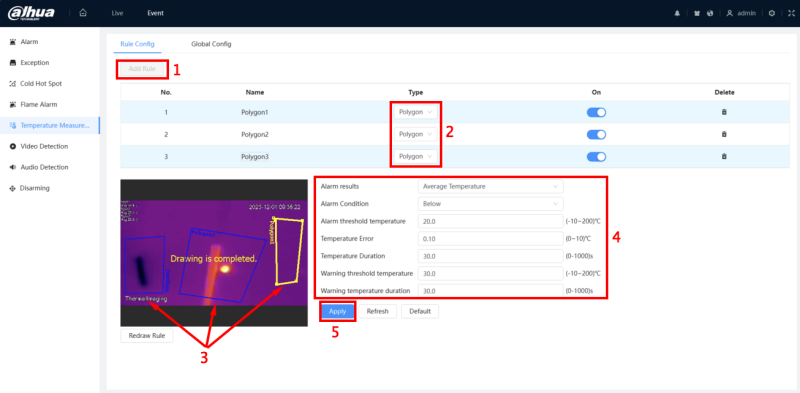Open the settings gear icon in the header
This screenshot has width=800, height=393.
(x=772, y=14)
